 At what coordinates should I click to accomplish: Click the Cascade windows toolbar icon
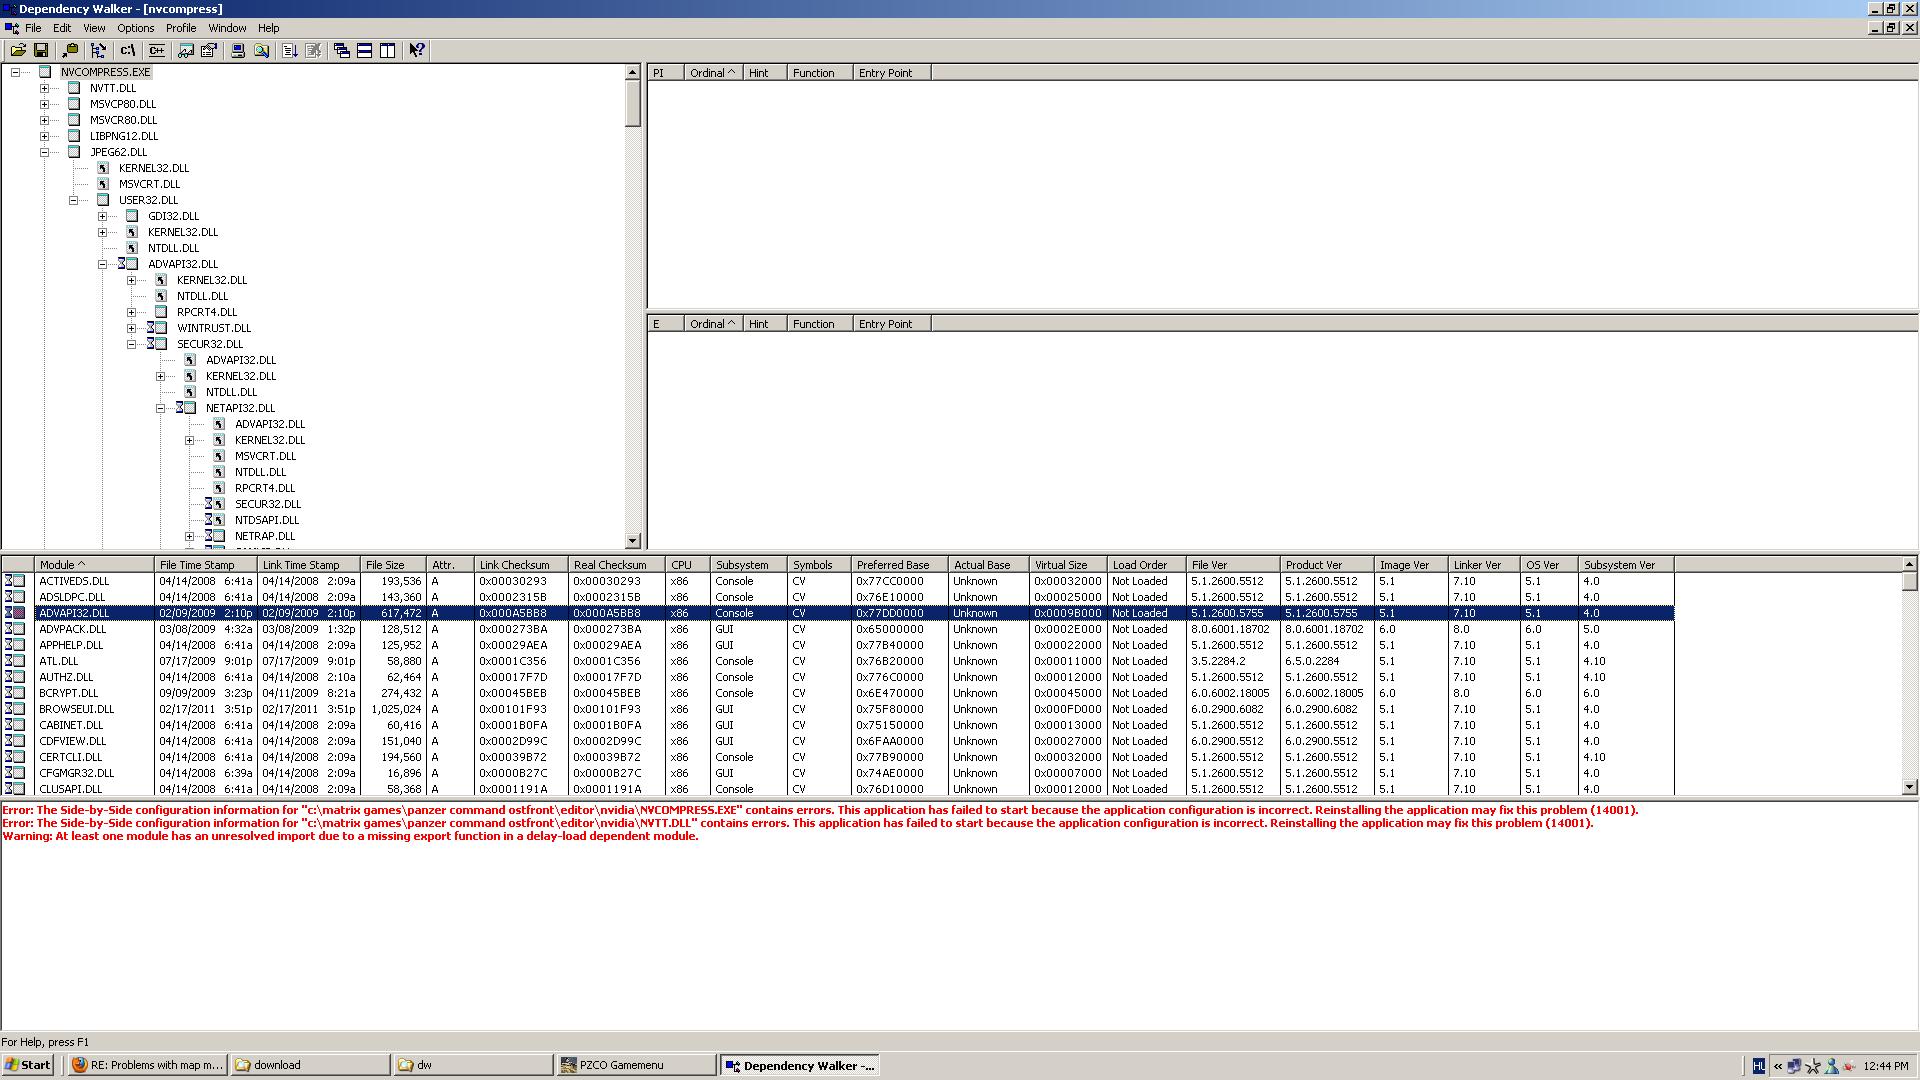pyautogui.click(x=341, y=50)
